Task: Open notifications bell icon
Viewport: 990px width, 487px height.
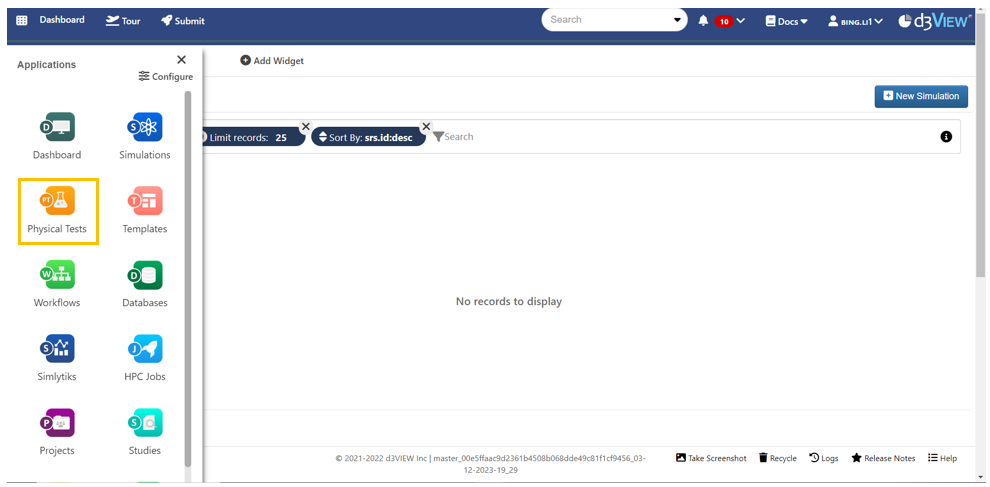Action: (703, 21)
